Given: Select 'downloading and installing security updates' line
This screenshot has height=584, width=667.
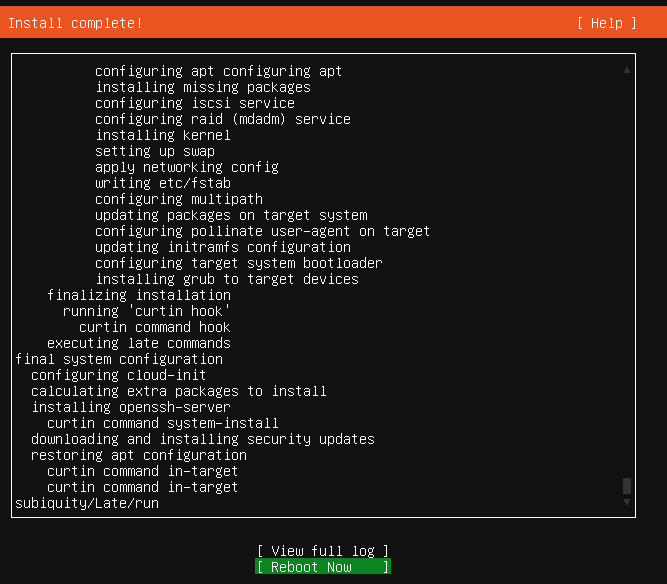Looking at the screenshot, I should (x=203, y=439).
